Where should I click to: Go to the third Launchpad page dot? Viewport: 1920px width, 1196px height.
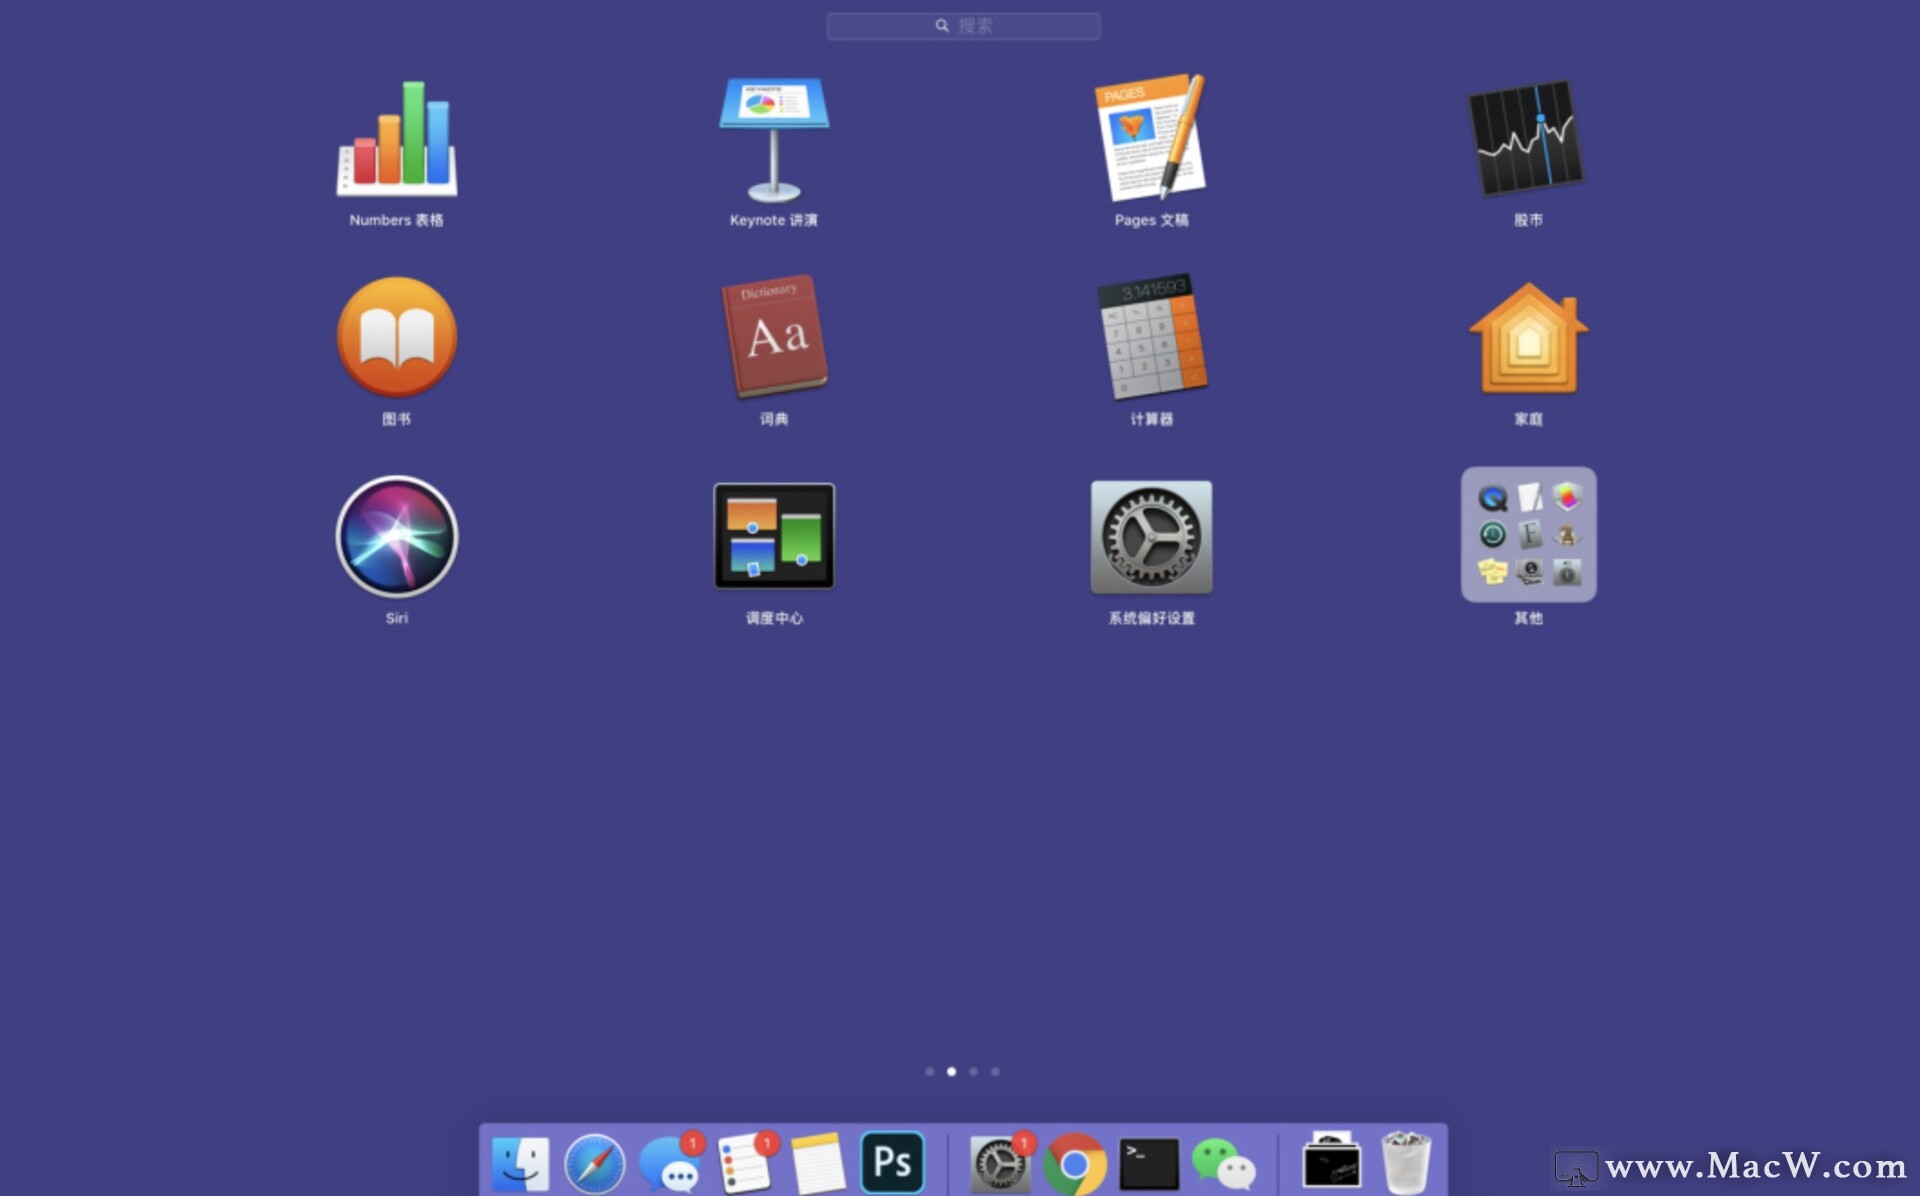(973, 1071)
